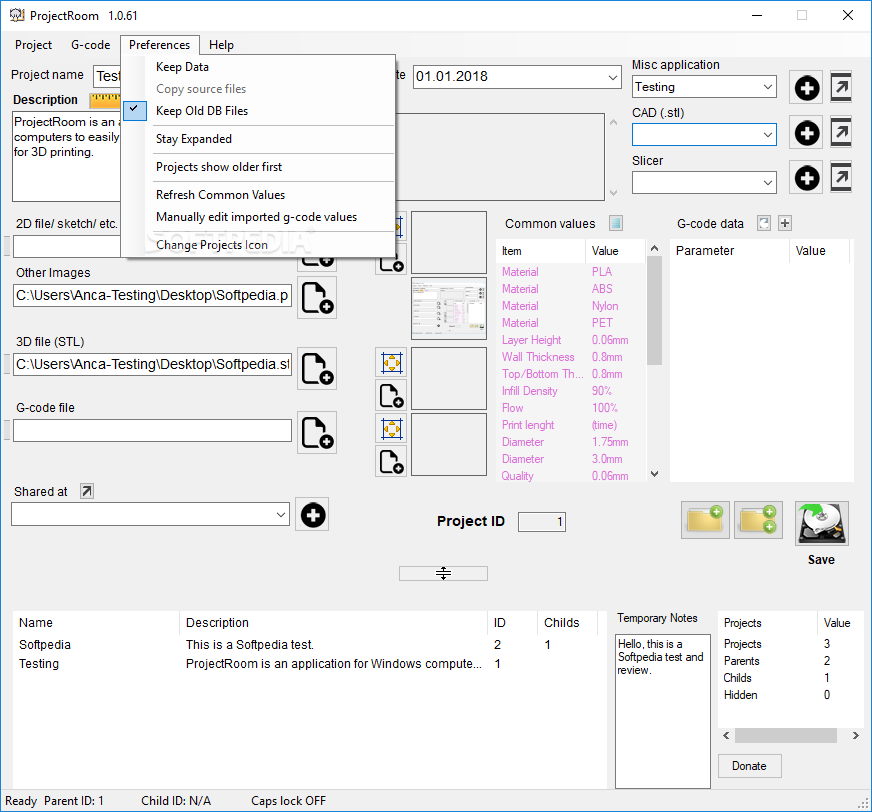Image resolution: width=872 pixels, height=812 pixels.
Task: Select Manually edit imported g-code values
Action: pos(256,217)
